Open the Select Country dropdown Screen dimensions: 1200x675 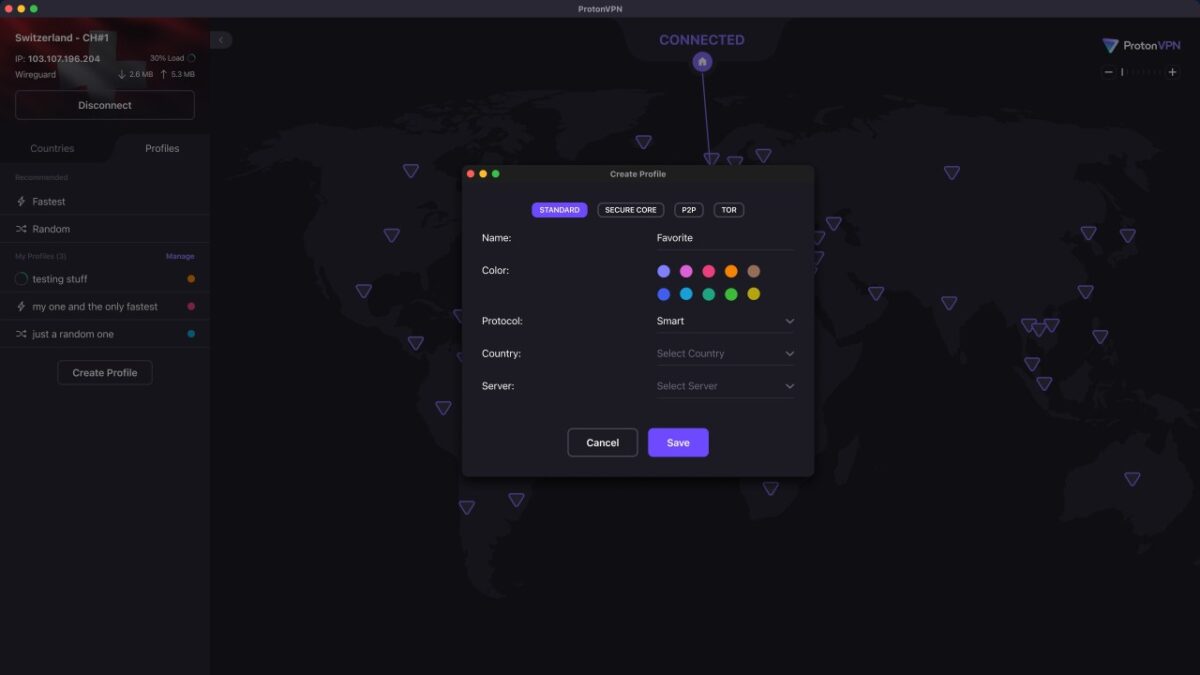[725, 353]
